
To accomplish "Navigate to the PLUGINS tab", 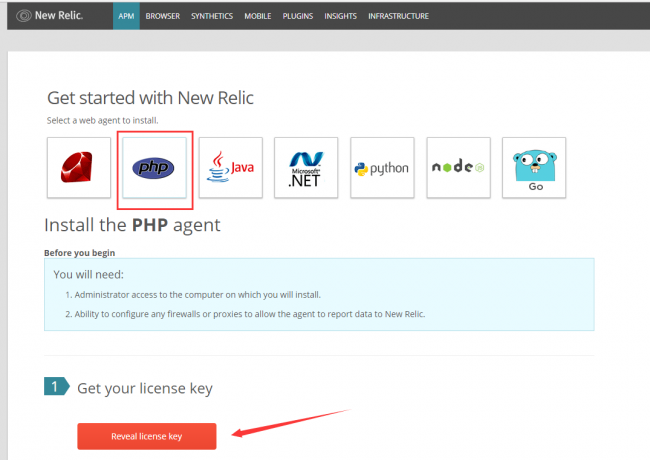I will (x=298, y=16).
